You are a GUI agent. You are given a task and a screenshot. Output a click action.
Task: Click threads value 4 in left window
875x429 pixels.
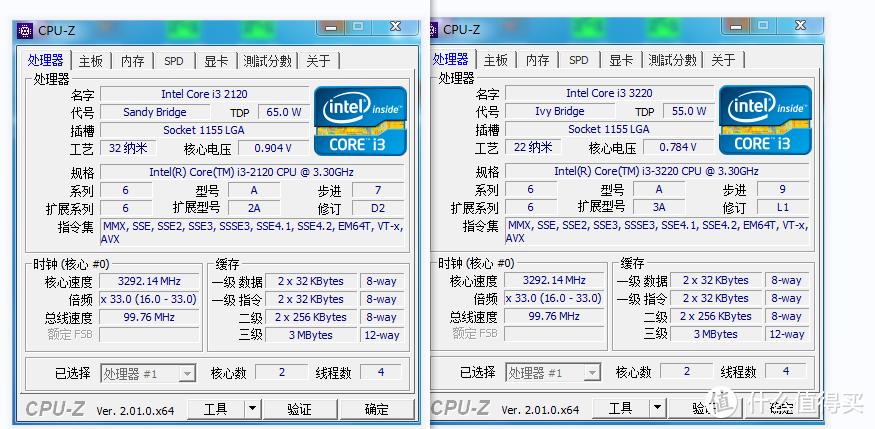(x=381, y=372)
